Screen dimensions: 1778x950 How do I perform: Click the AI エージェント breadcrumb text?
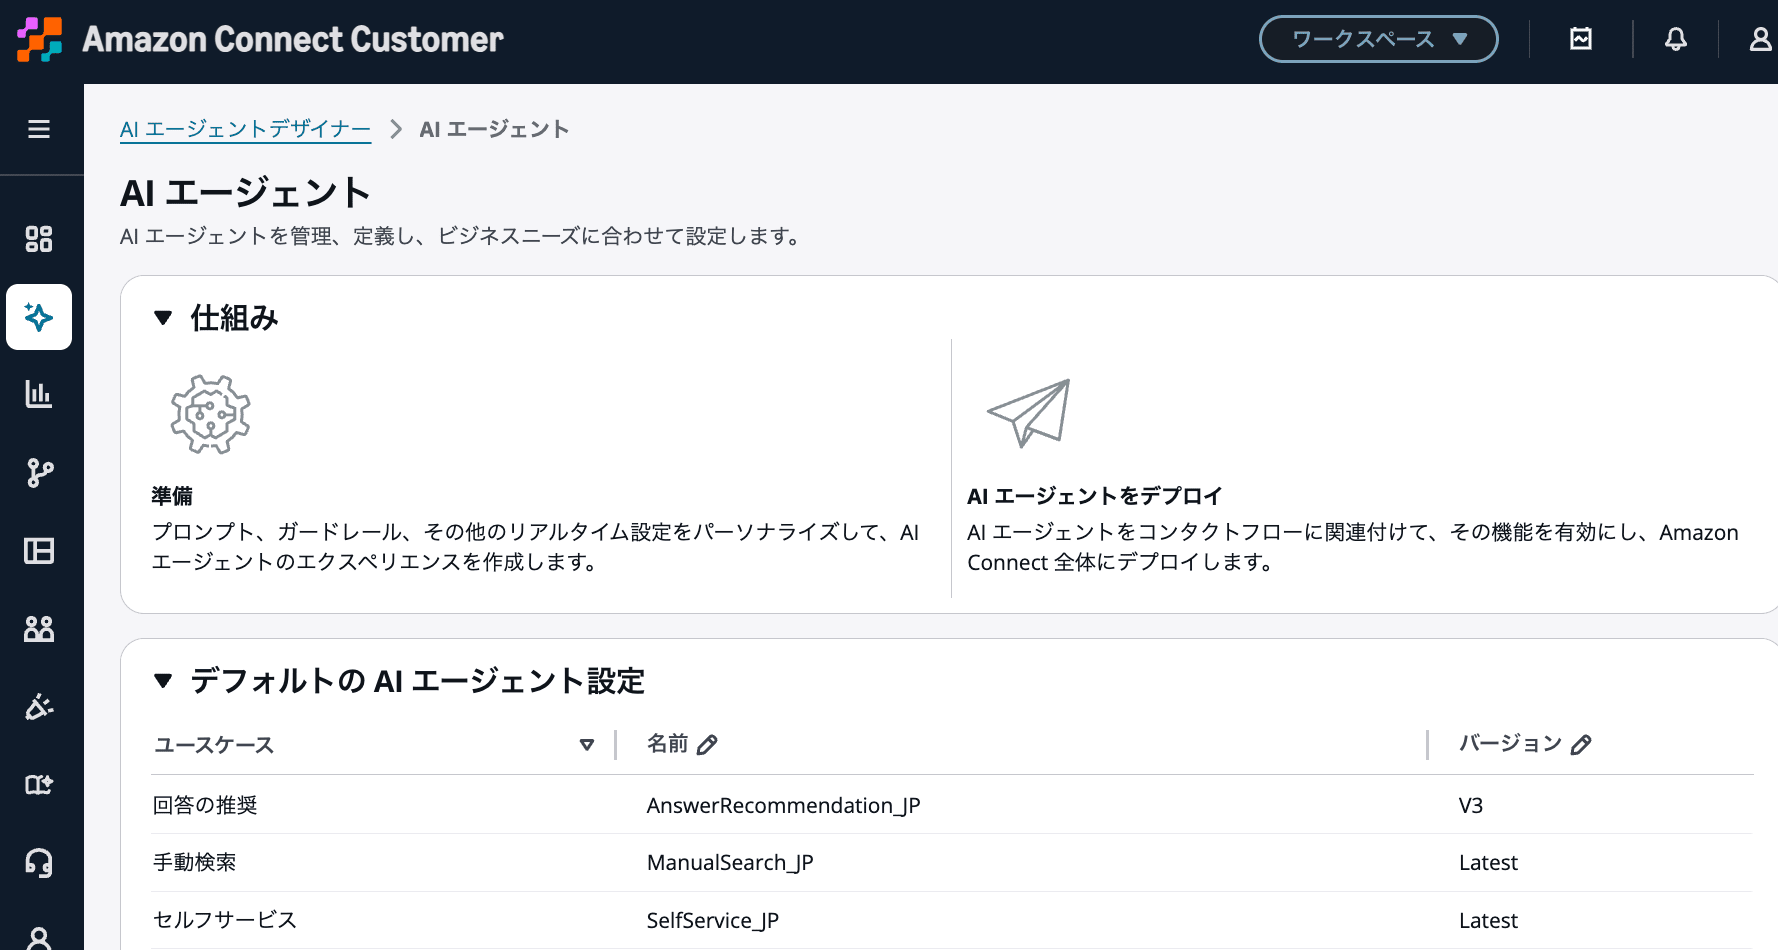[x=494, y=129]
